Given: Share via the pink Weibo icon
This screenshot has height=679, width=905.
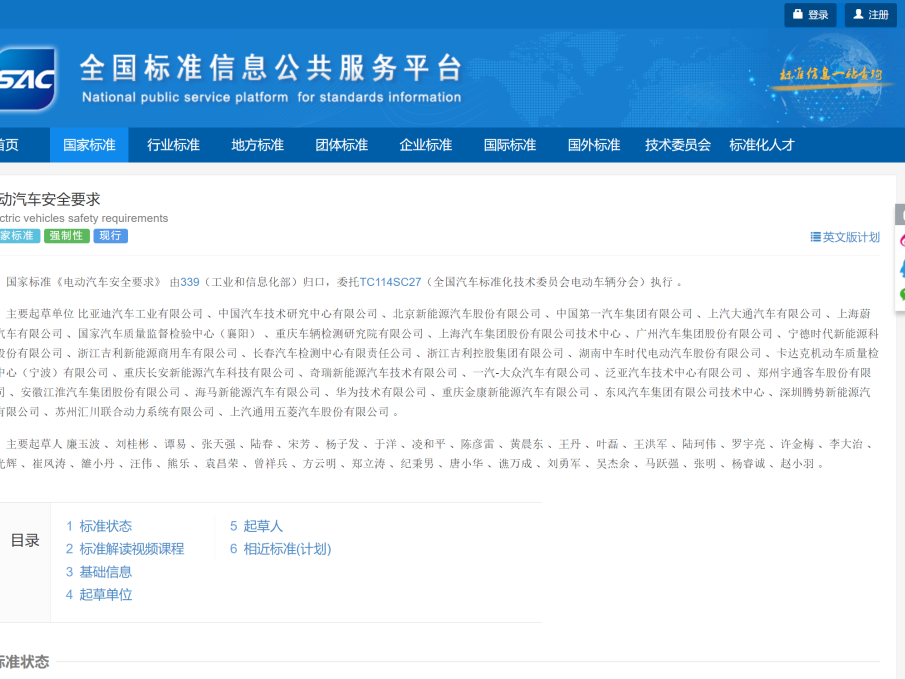Looking at the screenshot, I should point(901,241).
